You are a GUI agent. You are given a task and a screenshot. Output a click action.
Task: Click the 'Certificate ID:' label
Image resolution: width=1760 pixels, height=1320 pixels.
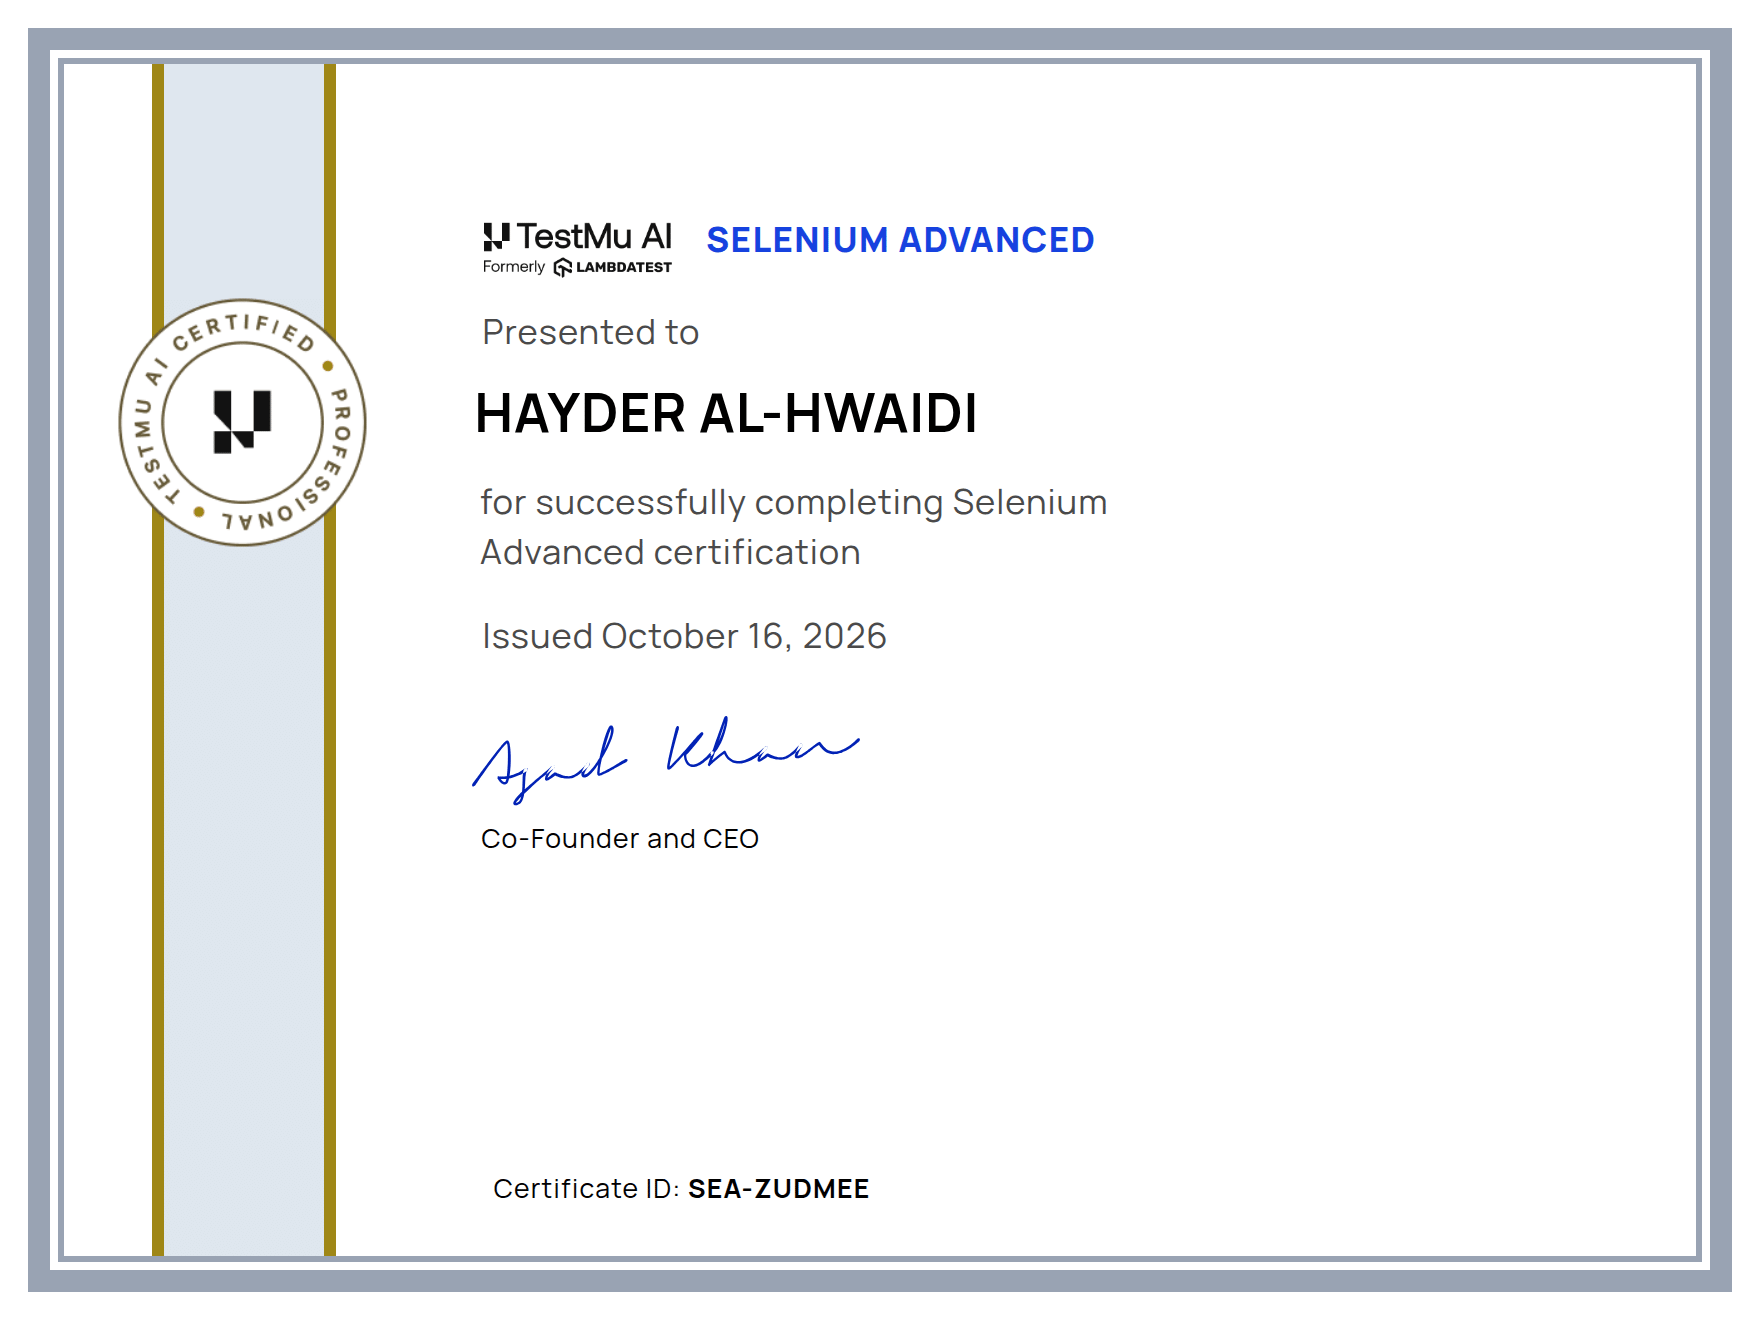pos(586,1188)
